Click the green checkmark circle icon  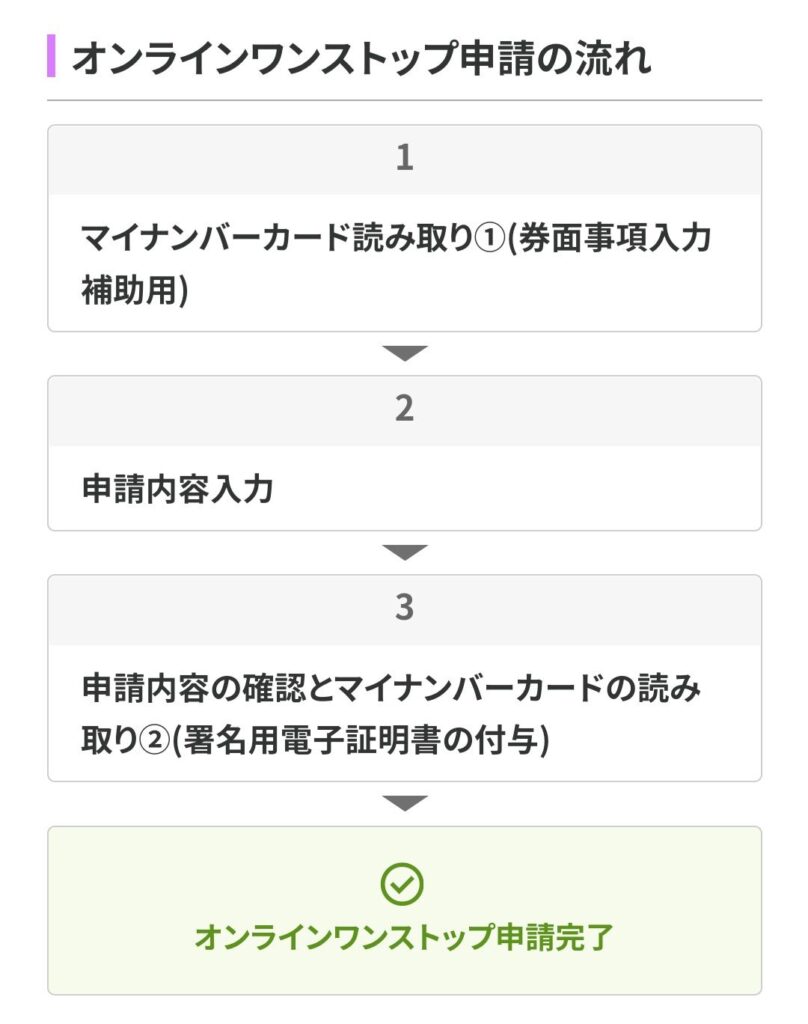click(403, 884)
